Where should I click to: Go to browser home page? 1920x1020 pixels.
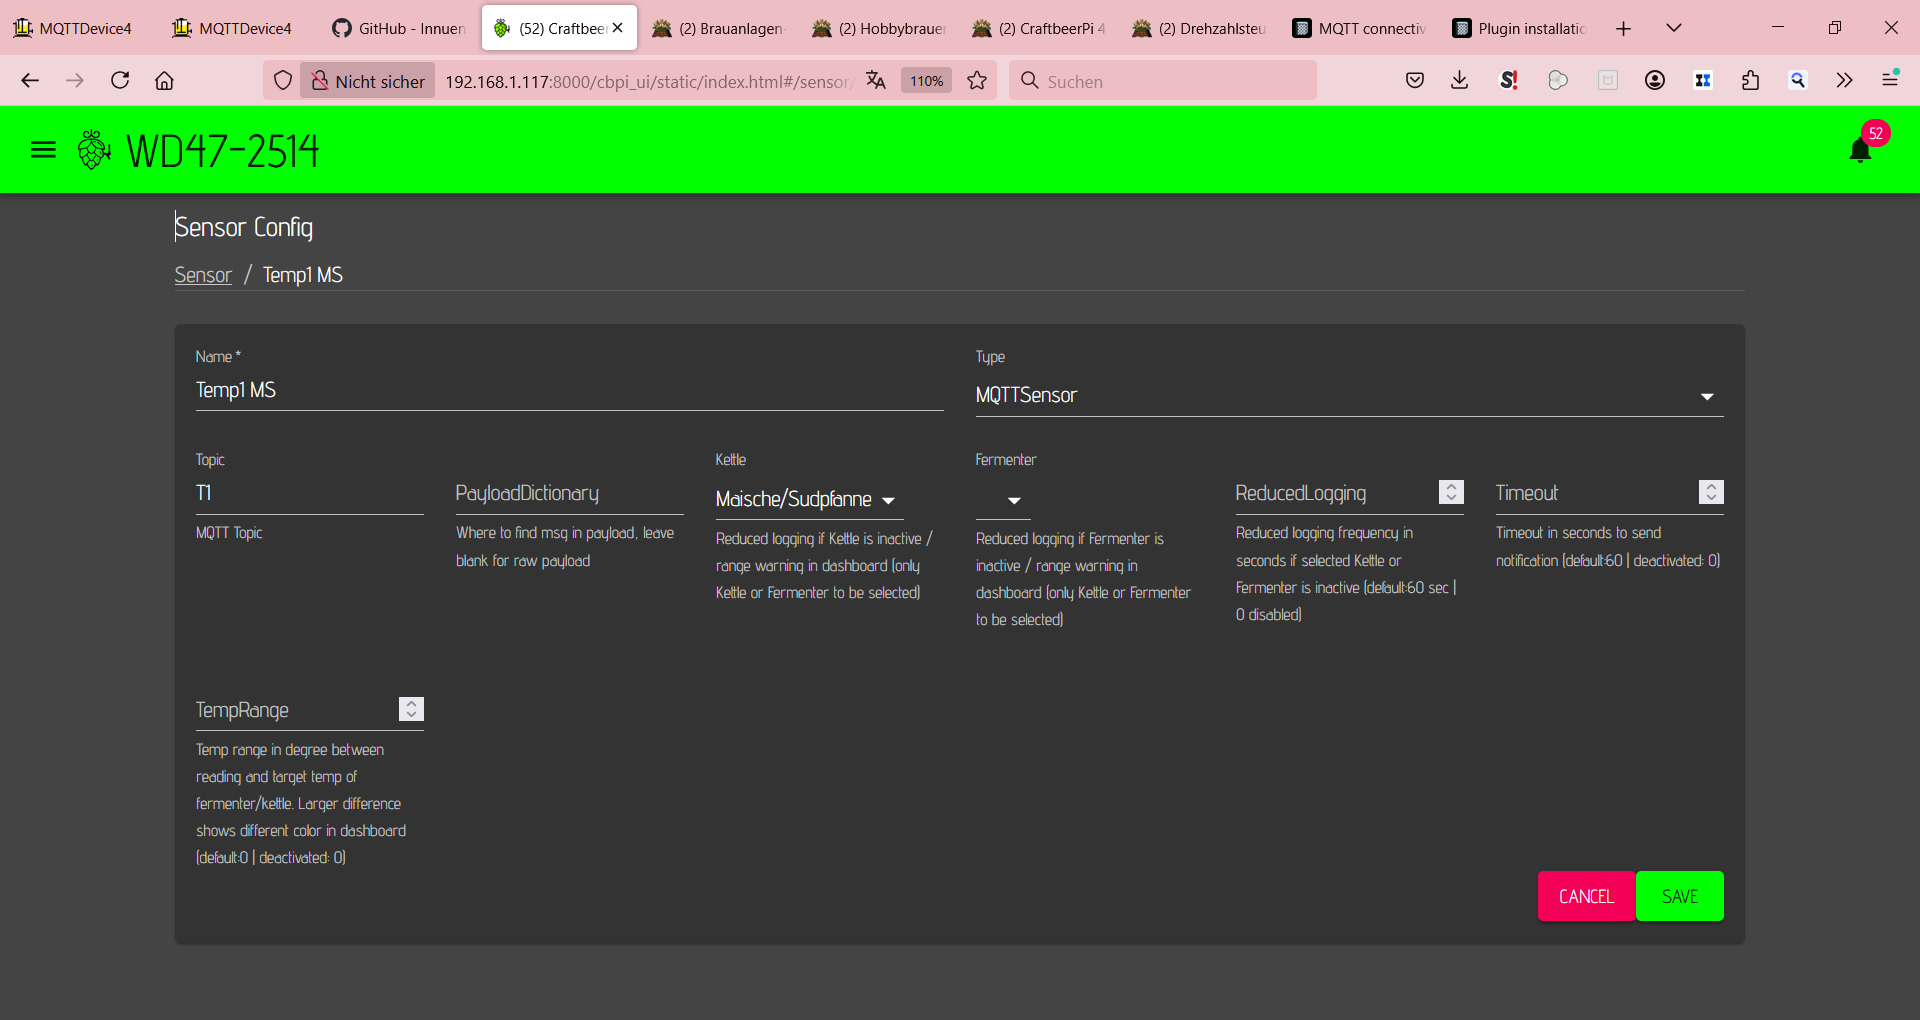coord(164,81)
